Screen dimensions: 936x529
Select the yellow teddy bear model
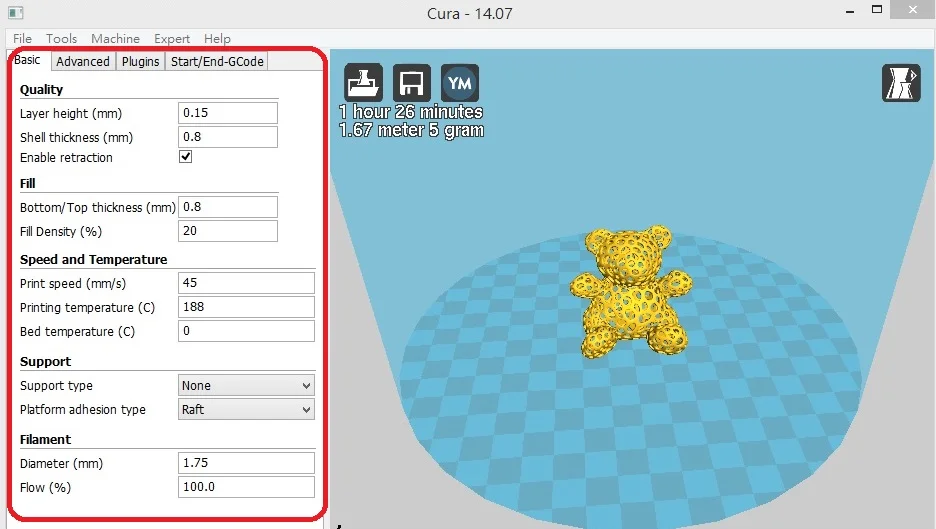(630, 291)
